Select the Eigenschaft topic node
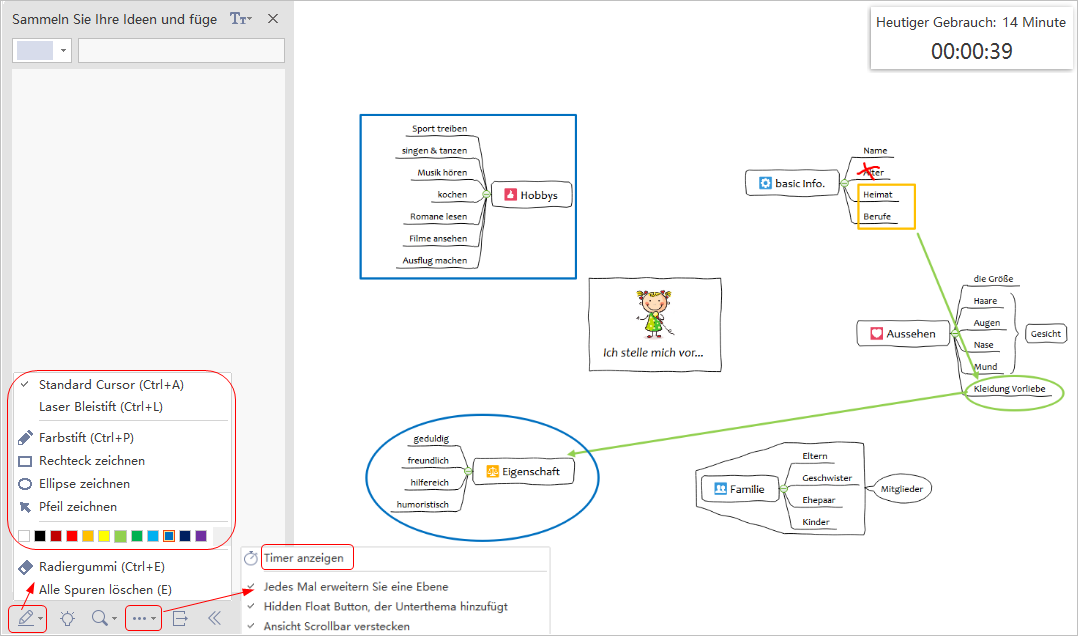 [524, 472]
